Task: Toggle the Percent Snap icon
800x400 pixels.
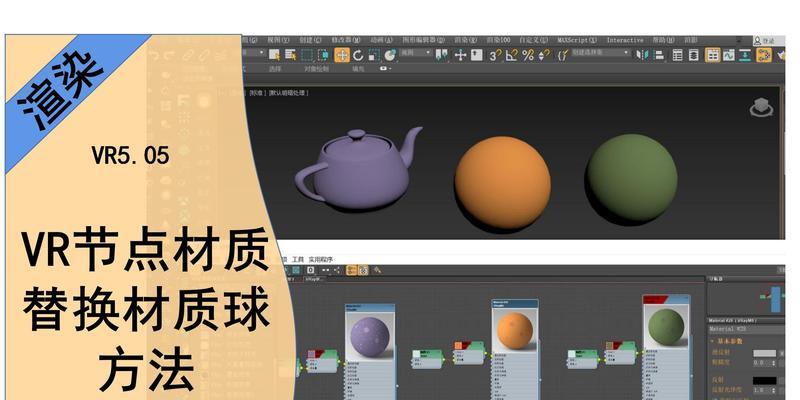Action: (528, 55)
